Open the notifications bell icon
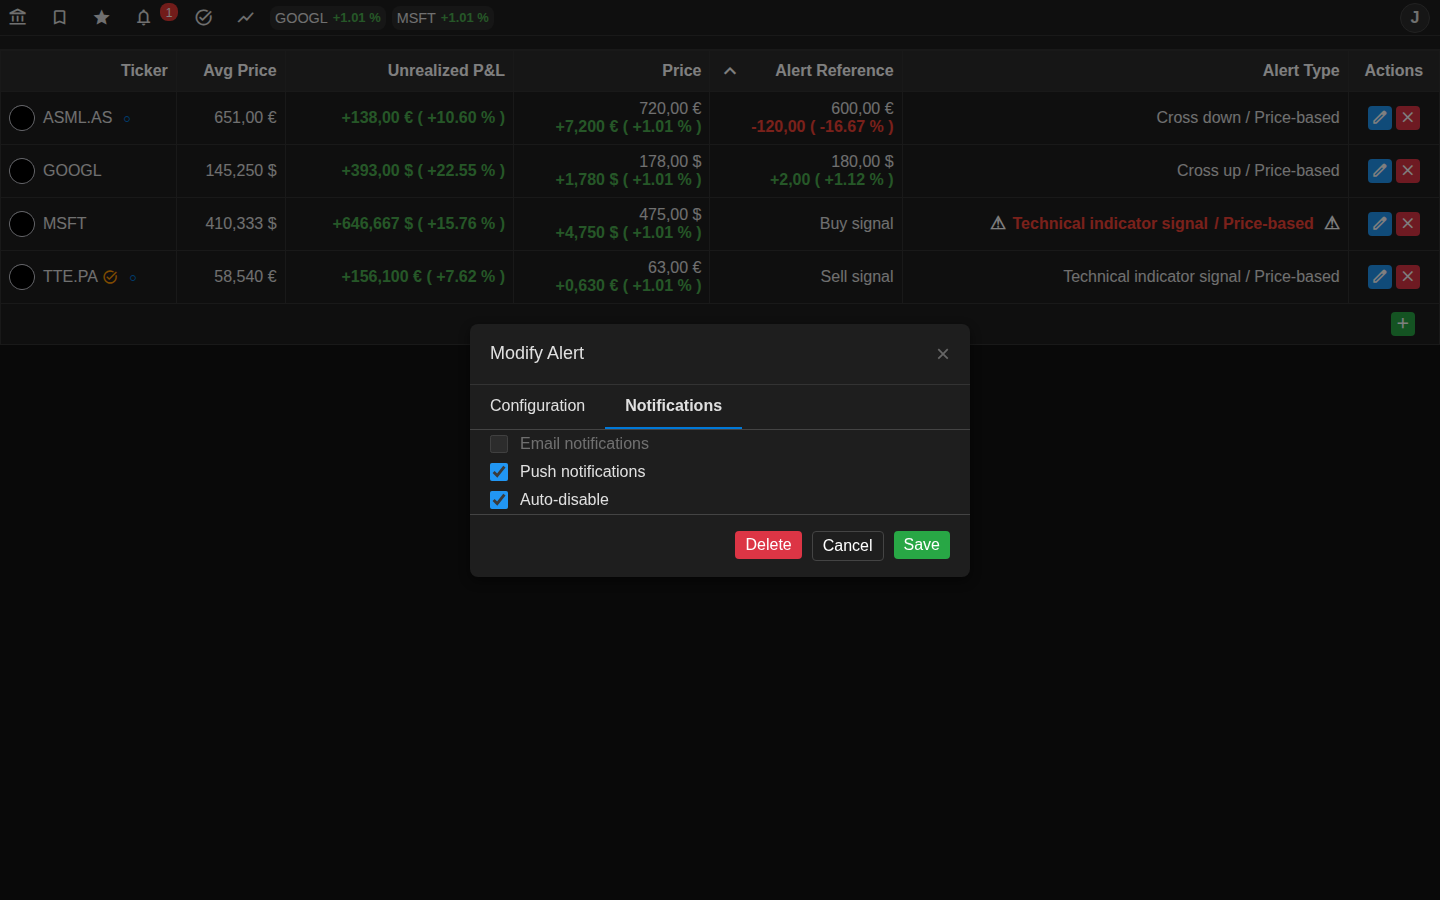1440x900 pixels. point(144,17)
